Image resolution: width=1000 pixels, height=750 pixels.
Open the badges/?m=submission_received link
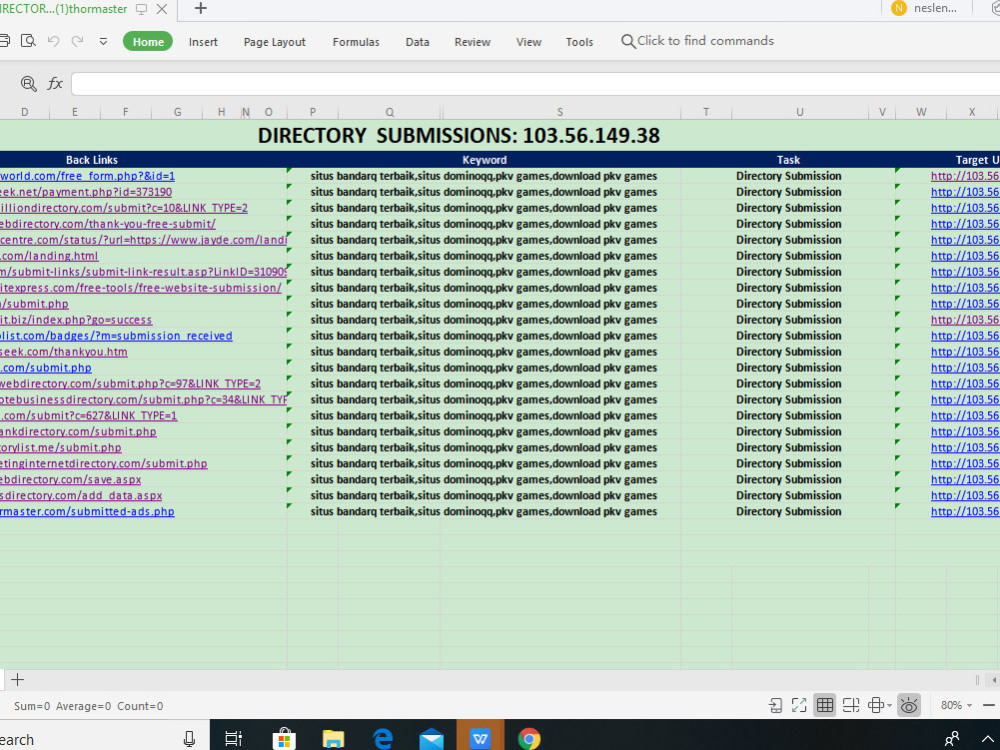point(116,335)
